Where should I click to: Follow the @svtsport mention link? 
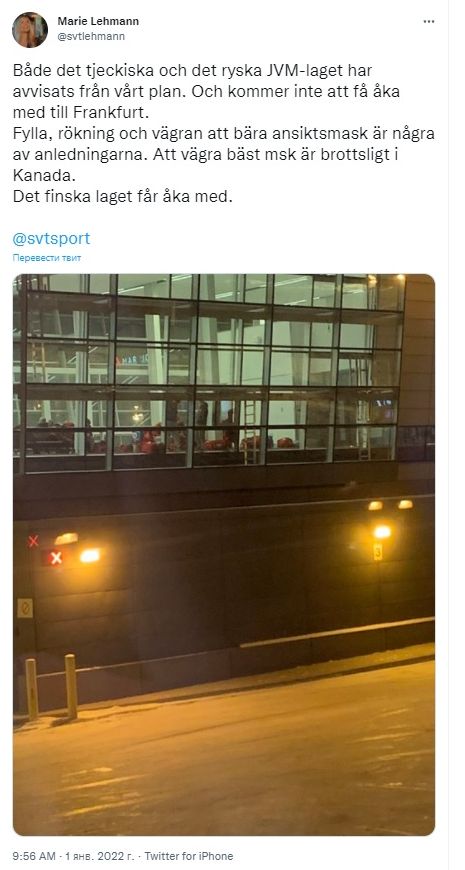51,239
